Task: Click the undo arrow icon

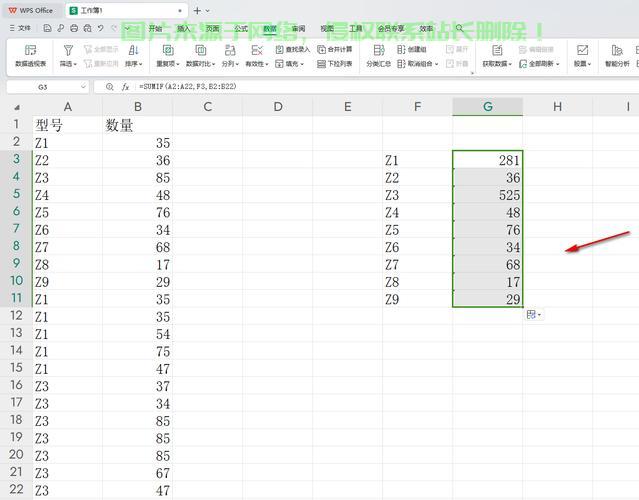Action: tap(100, 28)
